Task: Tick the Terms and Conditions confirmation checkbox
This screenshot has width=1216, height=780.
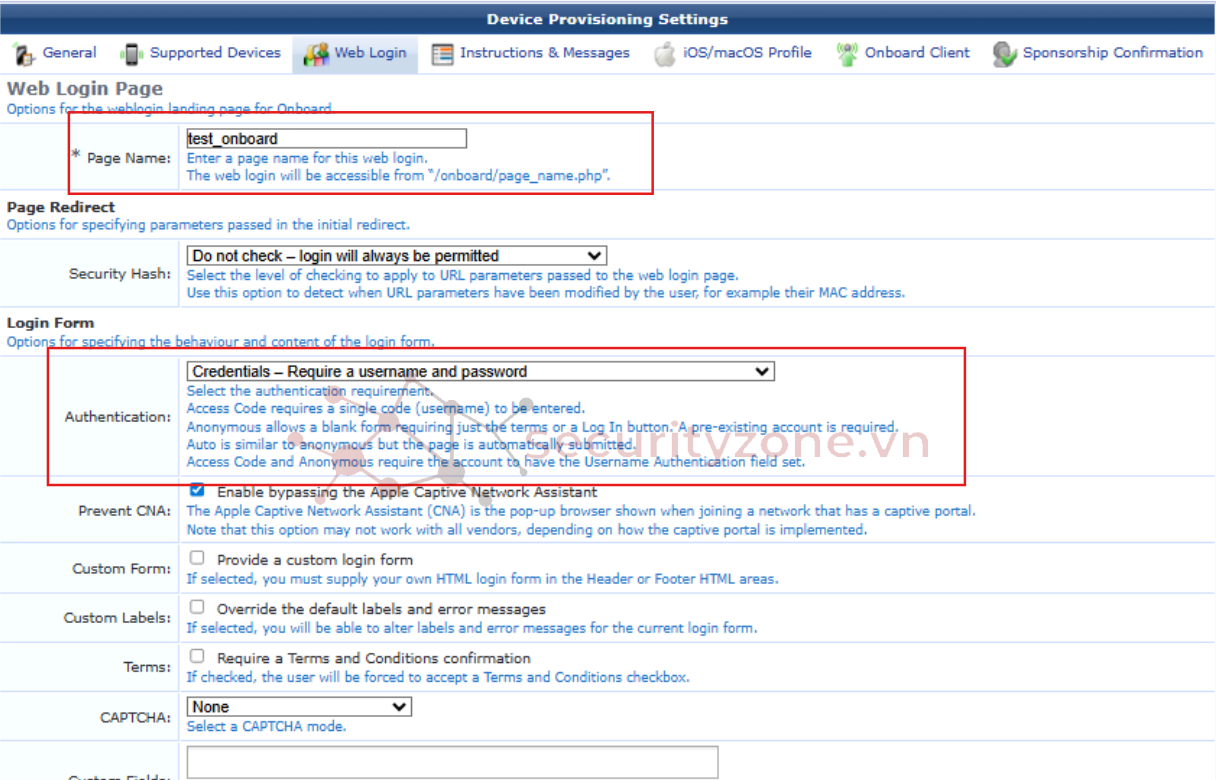Action: pos(197,657)
